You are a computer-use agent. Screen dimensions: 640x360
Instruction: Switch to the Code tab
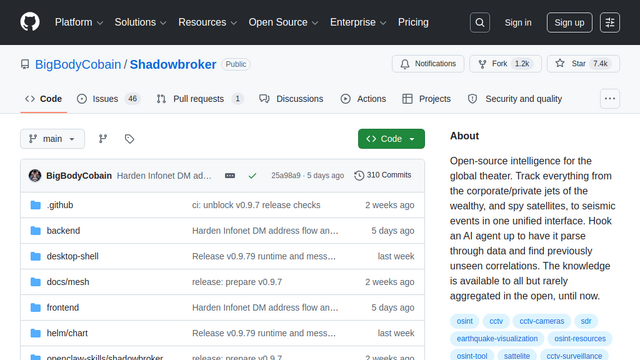tap(44, 99)
